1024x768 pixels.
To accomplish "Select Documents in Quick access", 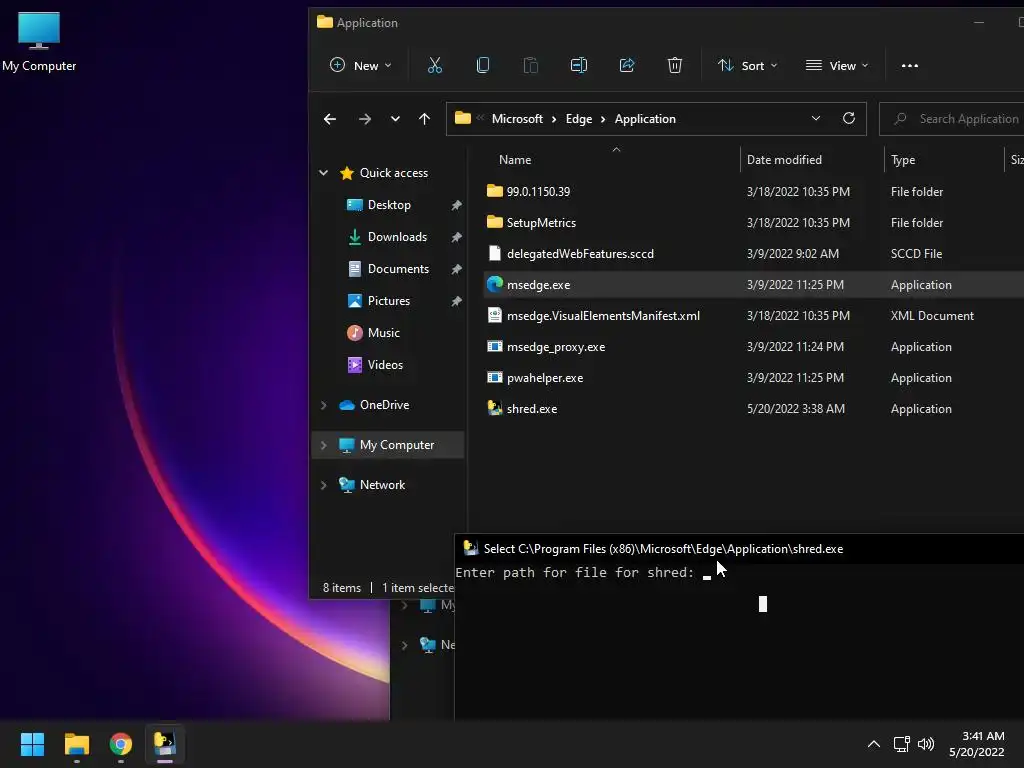I will [398, 269].
